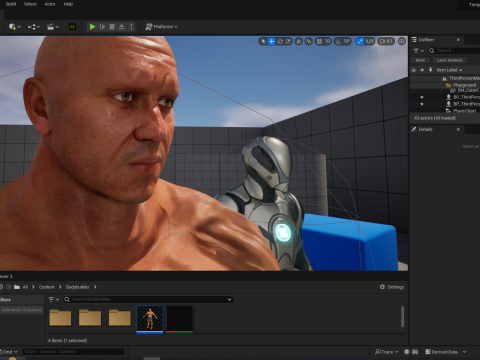The height and width of the screenshot is (360, 480).
Task: Open the scale snap 0.25 value
Action: [x=369, y=41]
